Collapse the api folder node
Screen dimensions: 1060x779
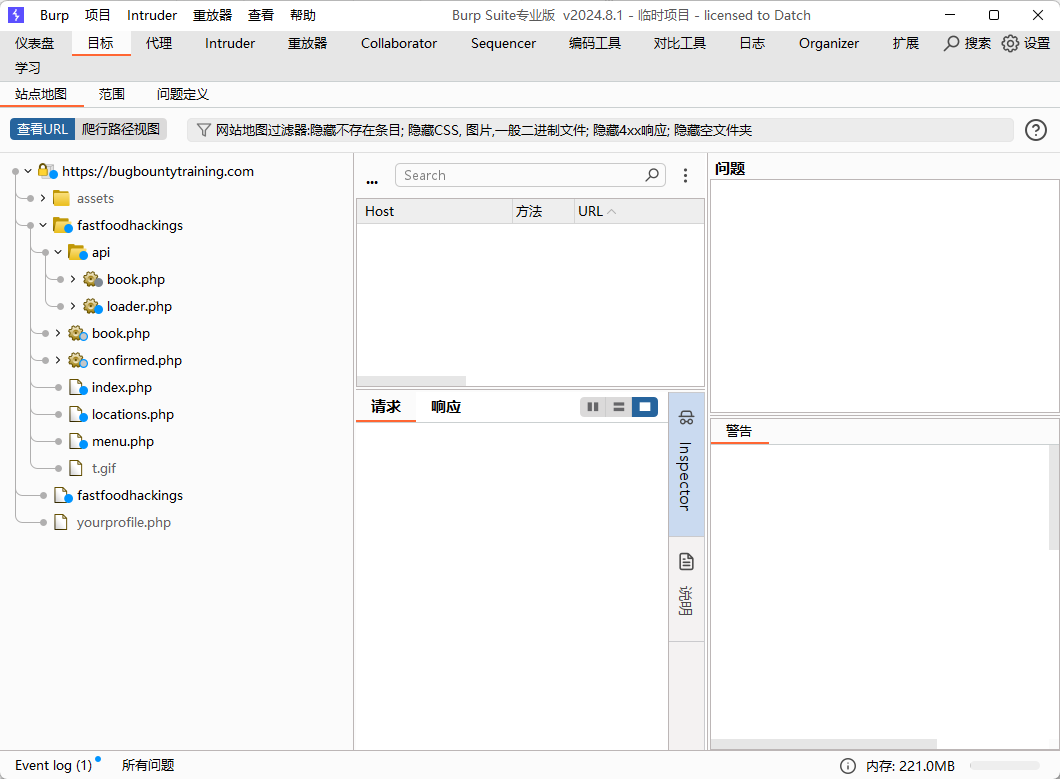[57, 252]
